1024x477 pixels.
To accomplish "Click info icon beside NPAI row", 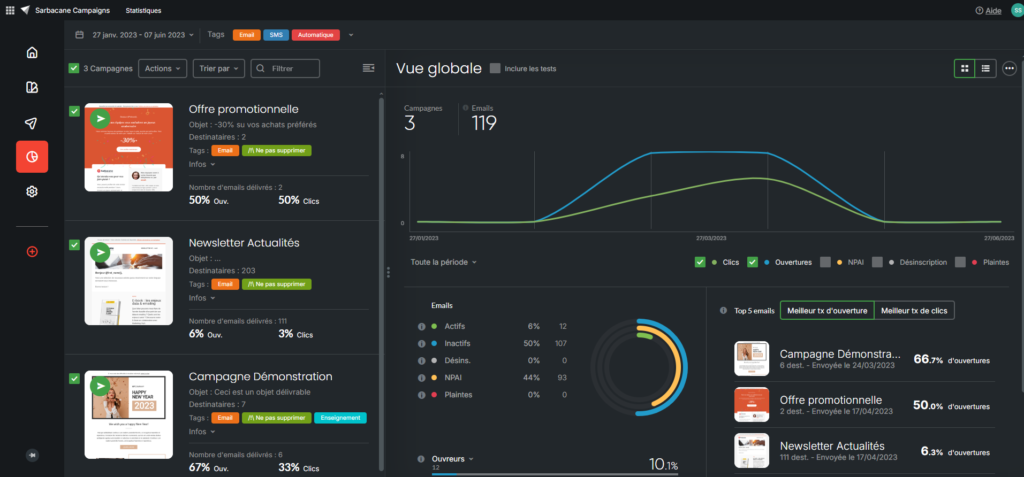I will (x=421, y=378).
